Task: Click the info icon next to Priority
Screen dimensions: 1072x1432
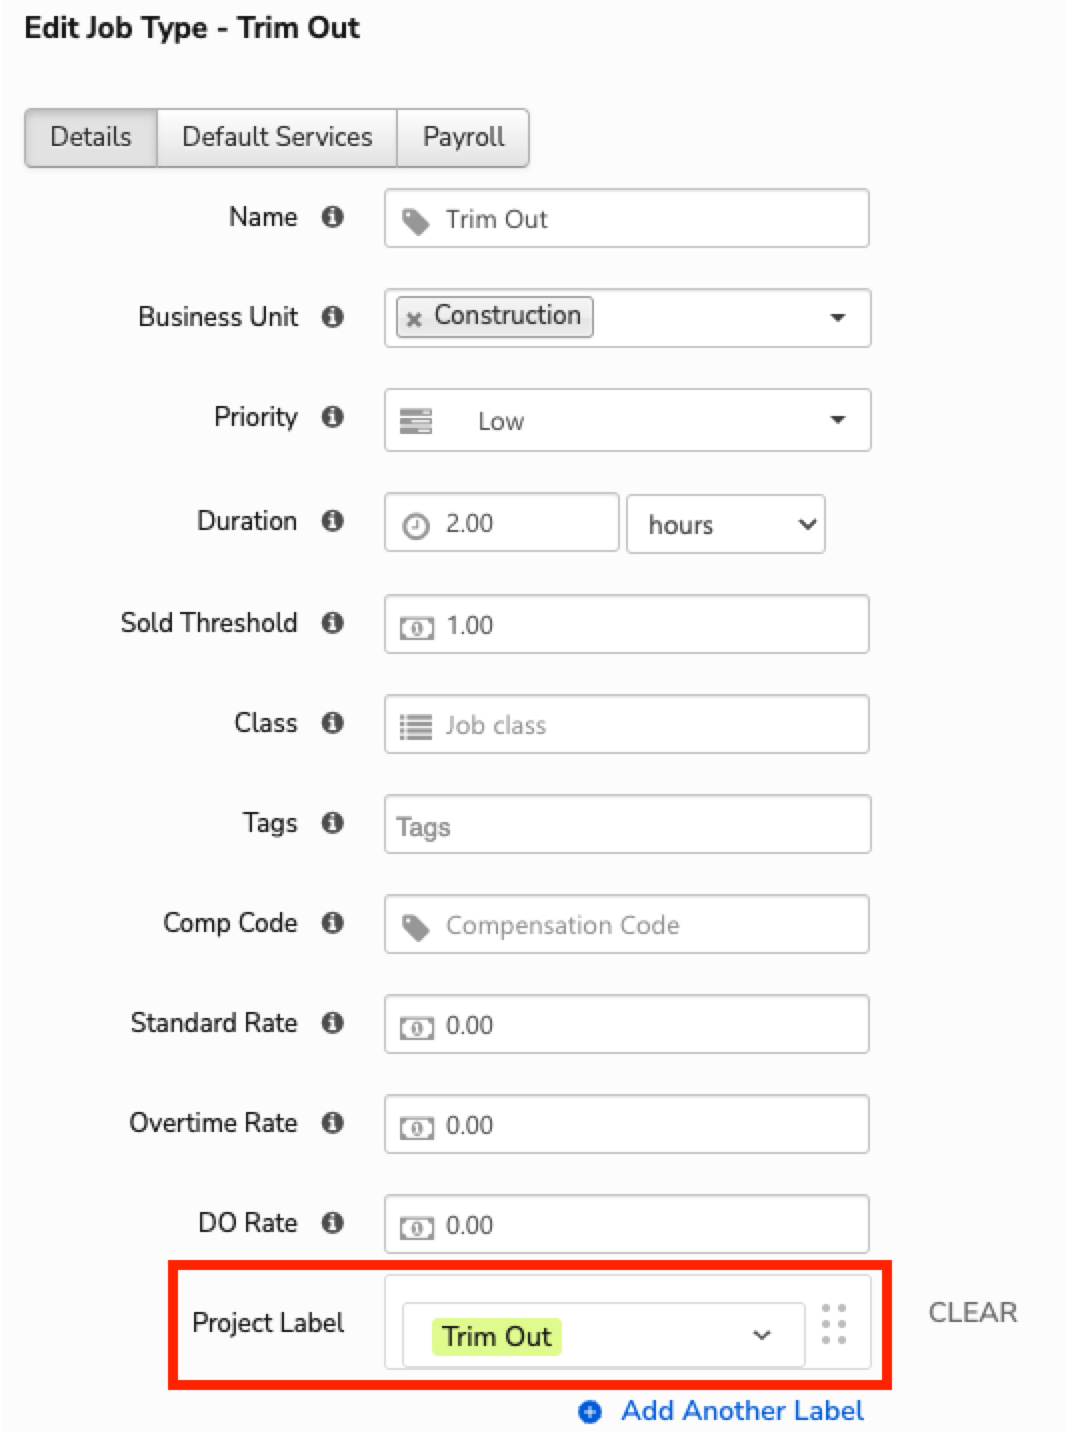Action: pos(333,417)
